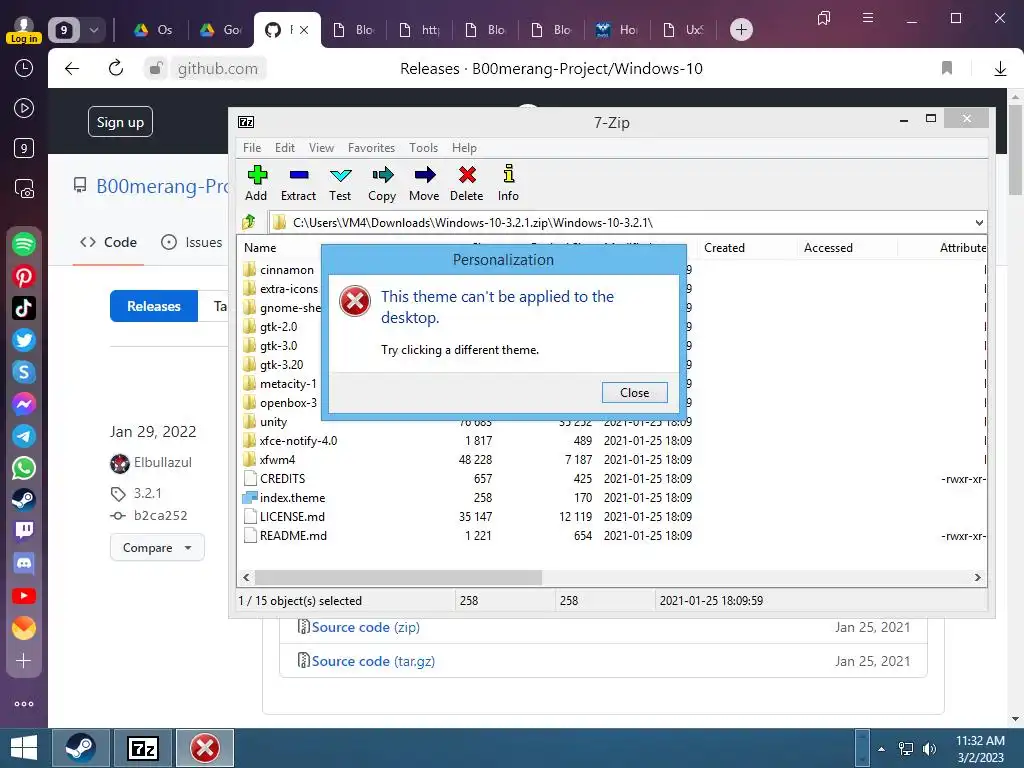The width and height of the screenshot is (1024, 768).
Task: Open the Edit menu in 7-Zip
Action: (285, 148)
